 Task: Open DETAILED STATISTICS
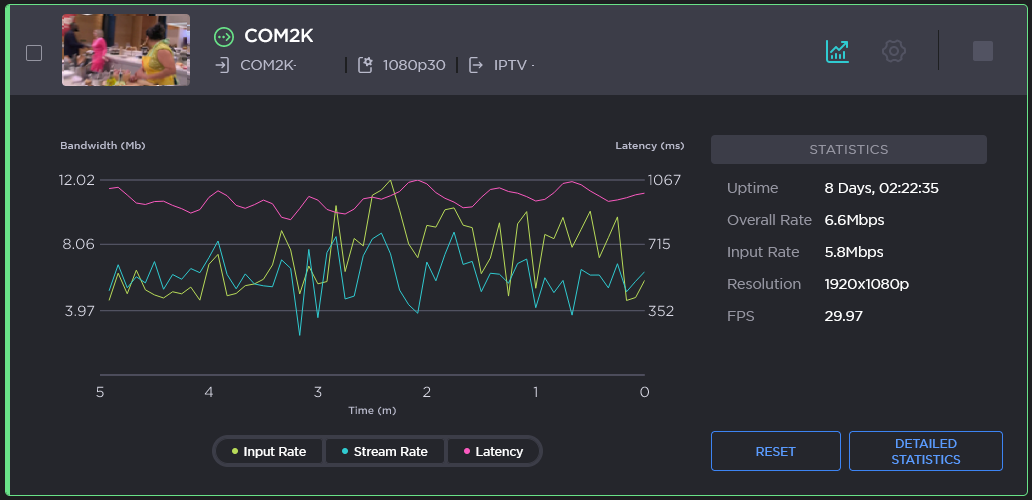pos(925,451)
